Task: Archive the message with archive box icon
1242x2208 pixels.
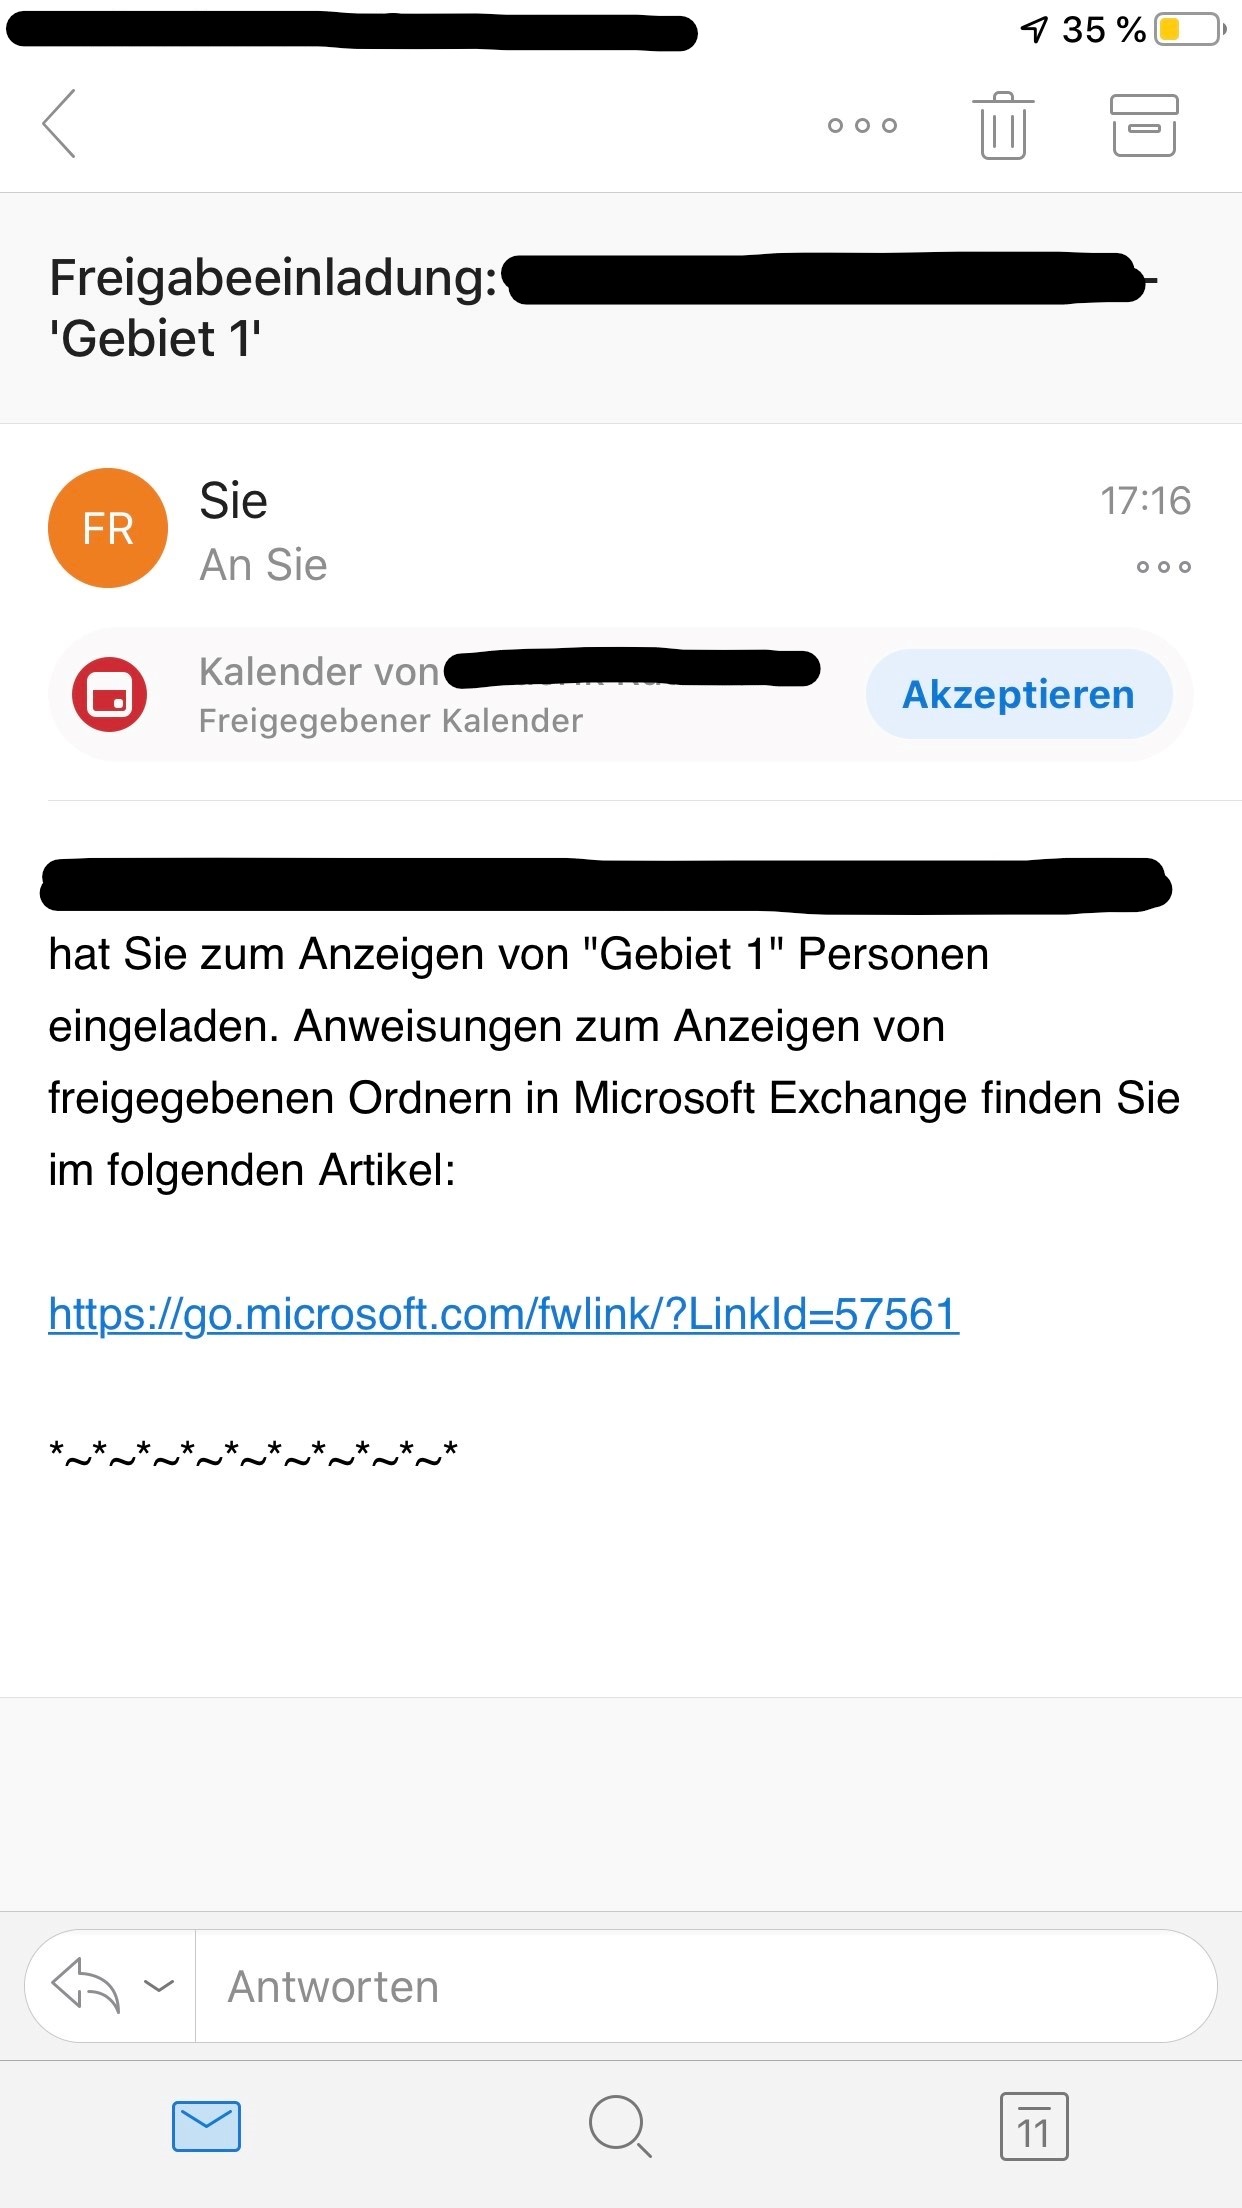Action: (x=1144, y=125)
